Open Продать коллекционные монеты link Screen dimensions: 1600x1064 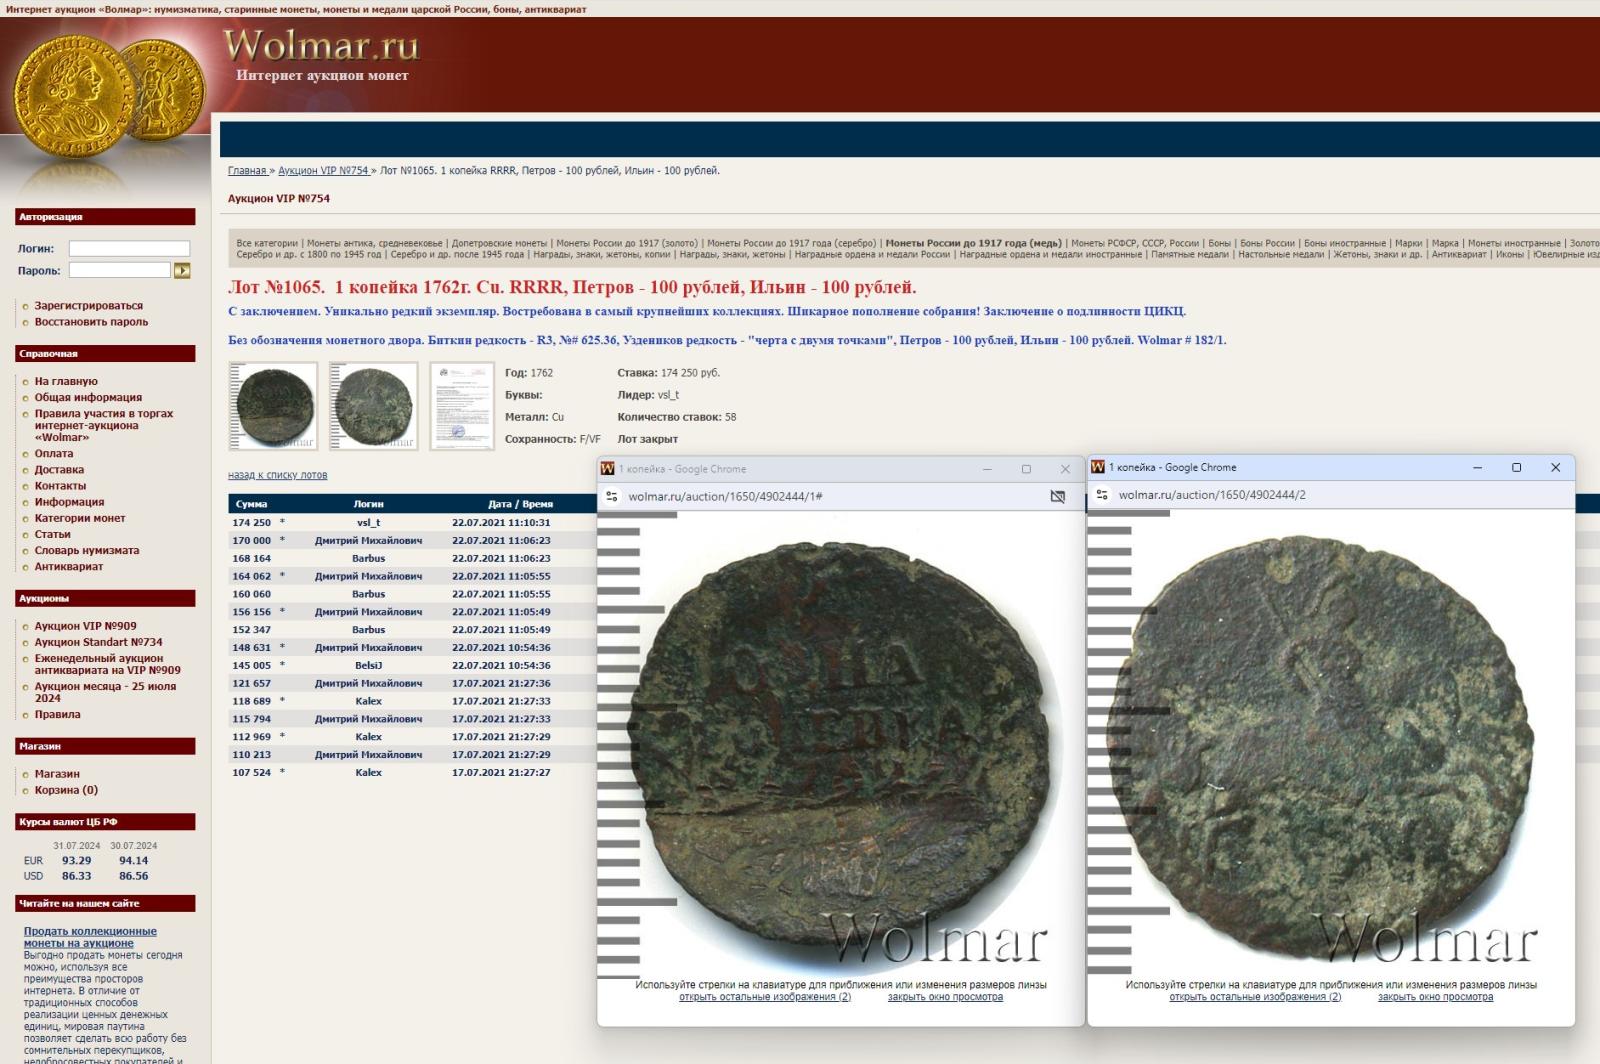pyautogui.click(x=90, y=937)
